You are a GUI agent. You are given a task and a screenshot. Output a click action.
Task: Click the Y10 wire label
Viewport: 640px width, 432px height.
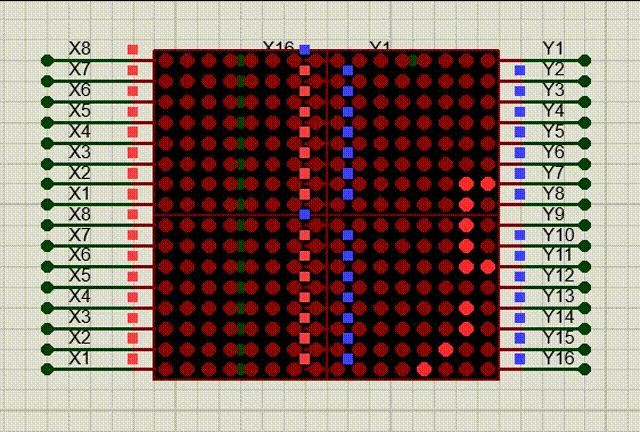point(559,235)
